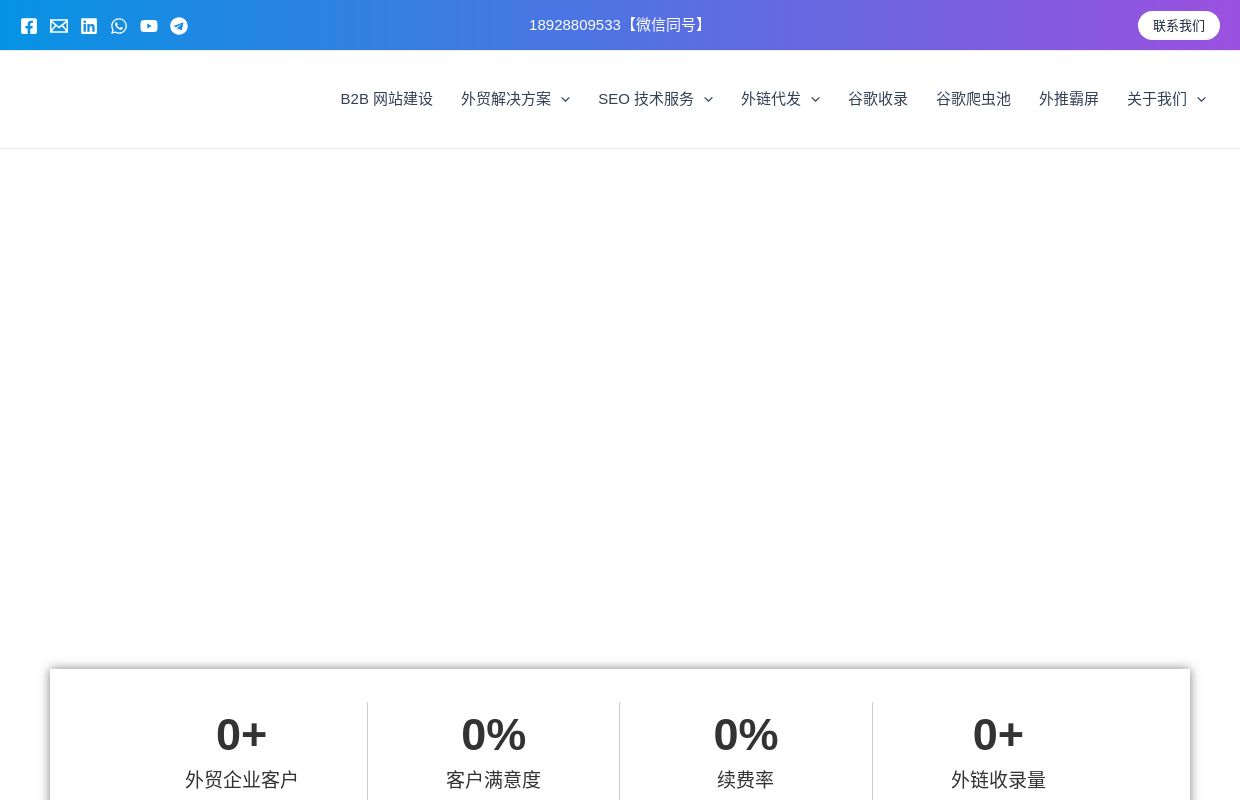Expand the SEO 技术服务 dropdown menu
This screenshot has height=800, width=1240.
click(x=708, y=99)
